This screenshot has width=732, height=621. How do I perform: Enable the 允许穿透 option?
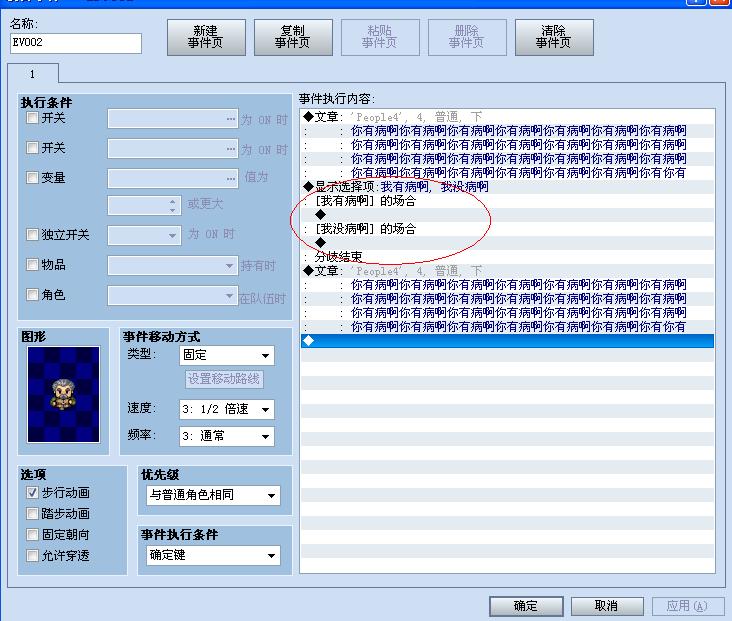click(32, 555)
